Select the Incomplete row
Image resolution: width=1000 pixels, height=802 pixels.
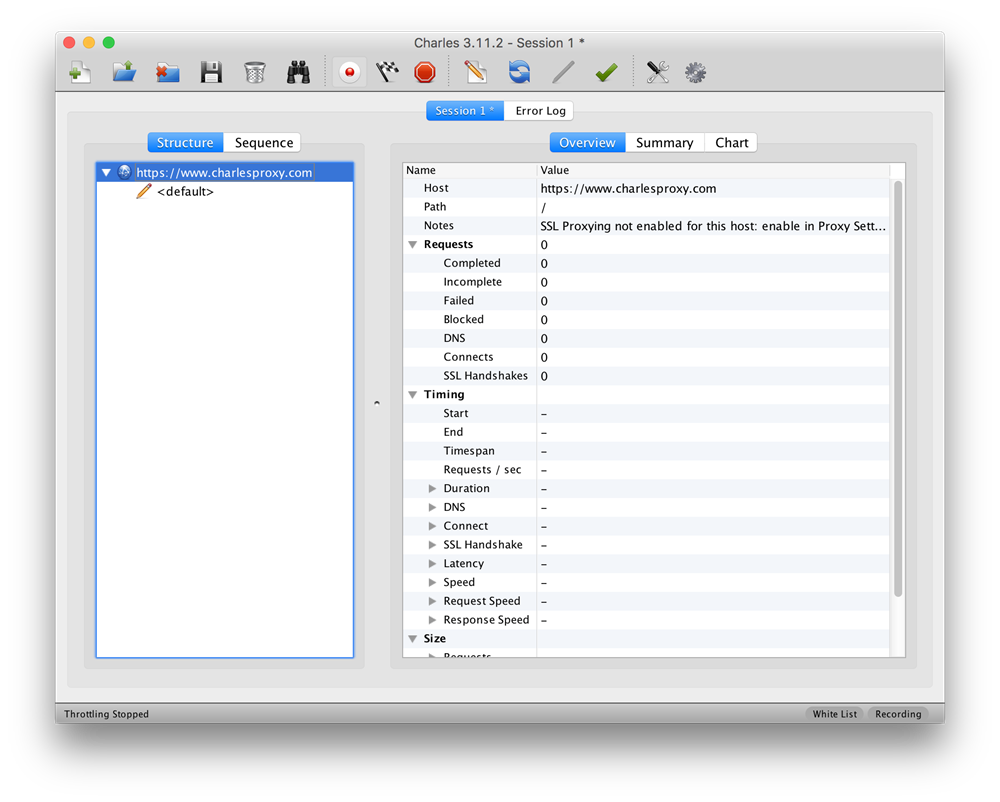point(646,282)
